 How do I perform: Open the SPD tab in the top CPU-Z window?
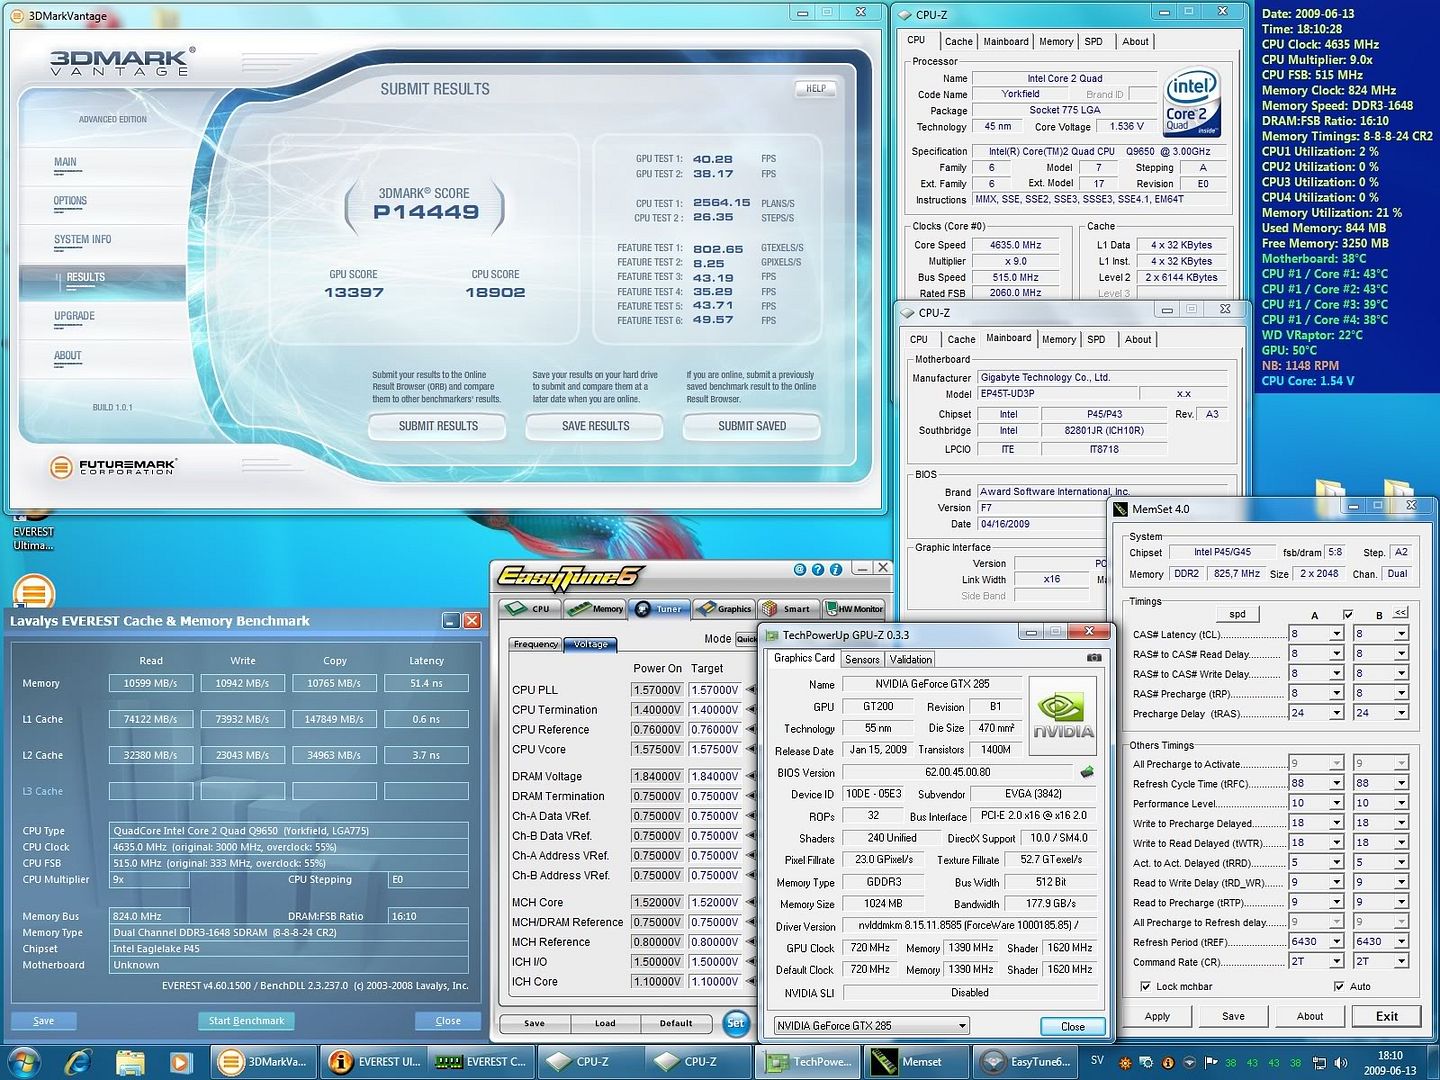click(1094, 42)
